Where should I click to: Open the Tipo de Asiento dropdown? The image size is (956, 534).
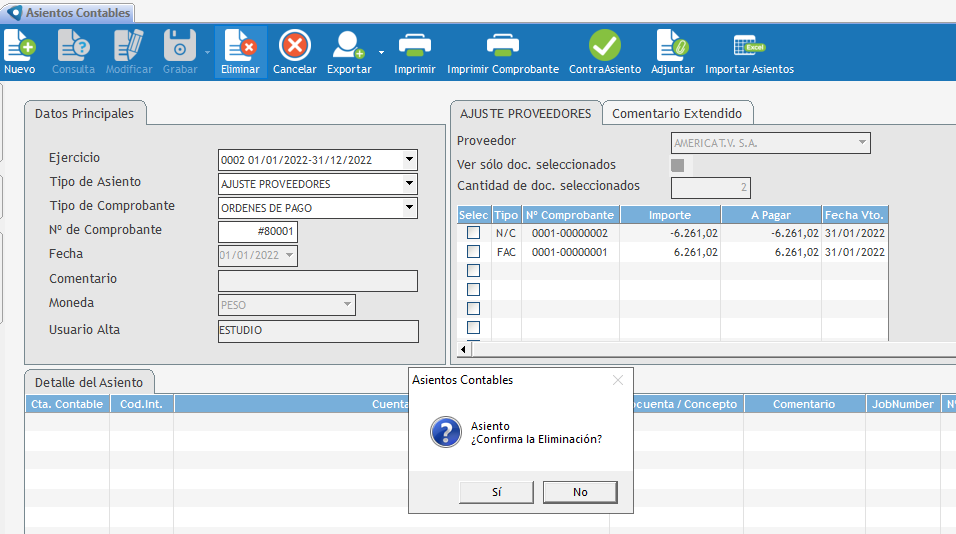[x=409, y=184]
